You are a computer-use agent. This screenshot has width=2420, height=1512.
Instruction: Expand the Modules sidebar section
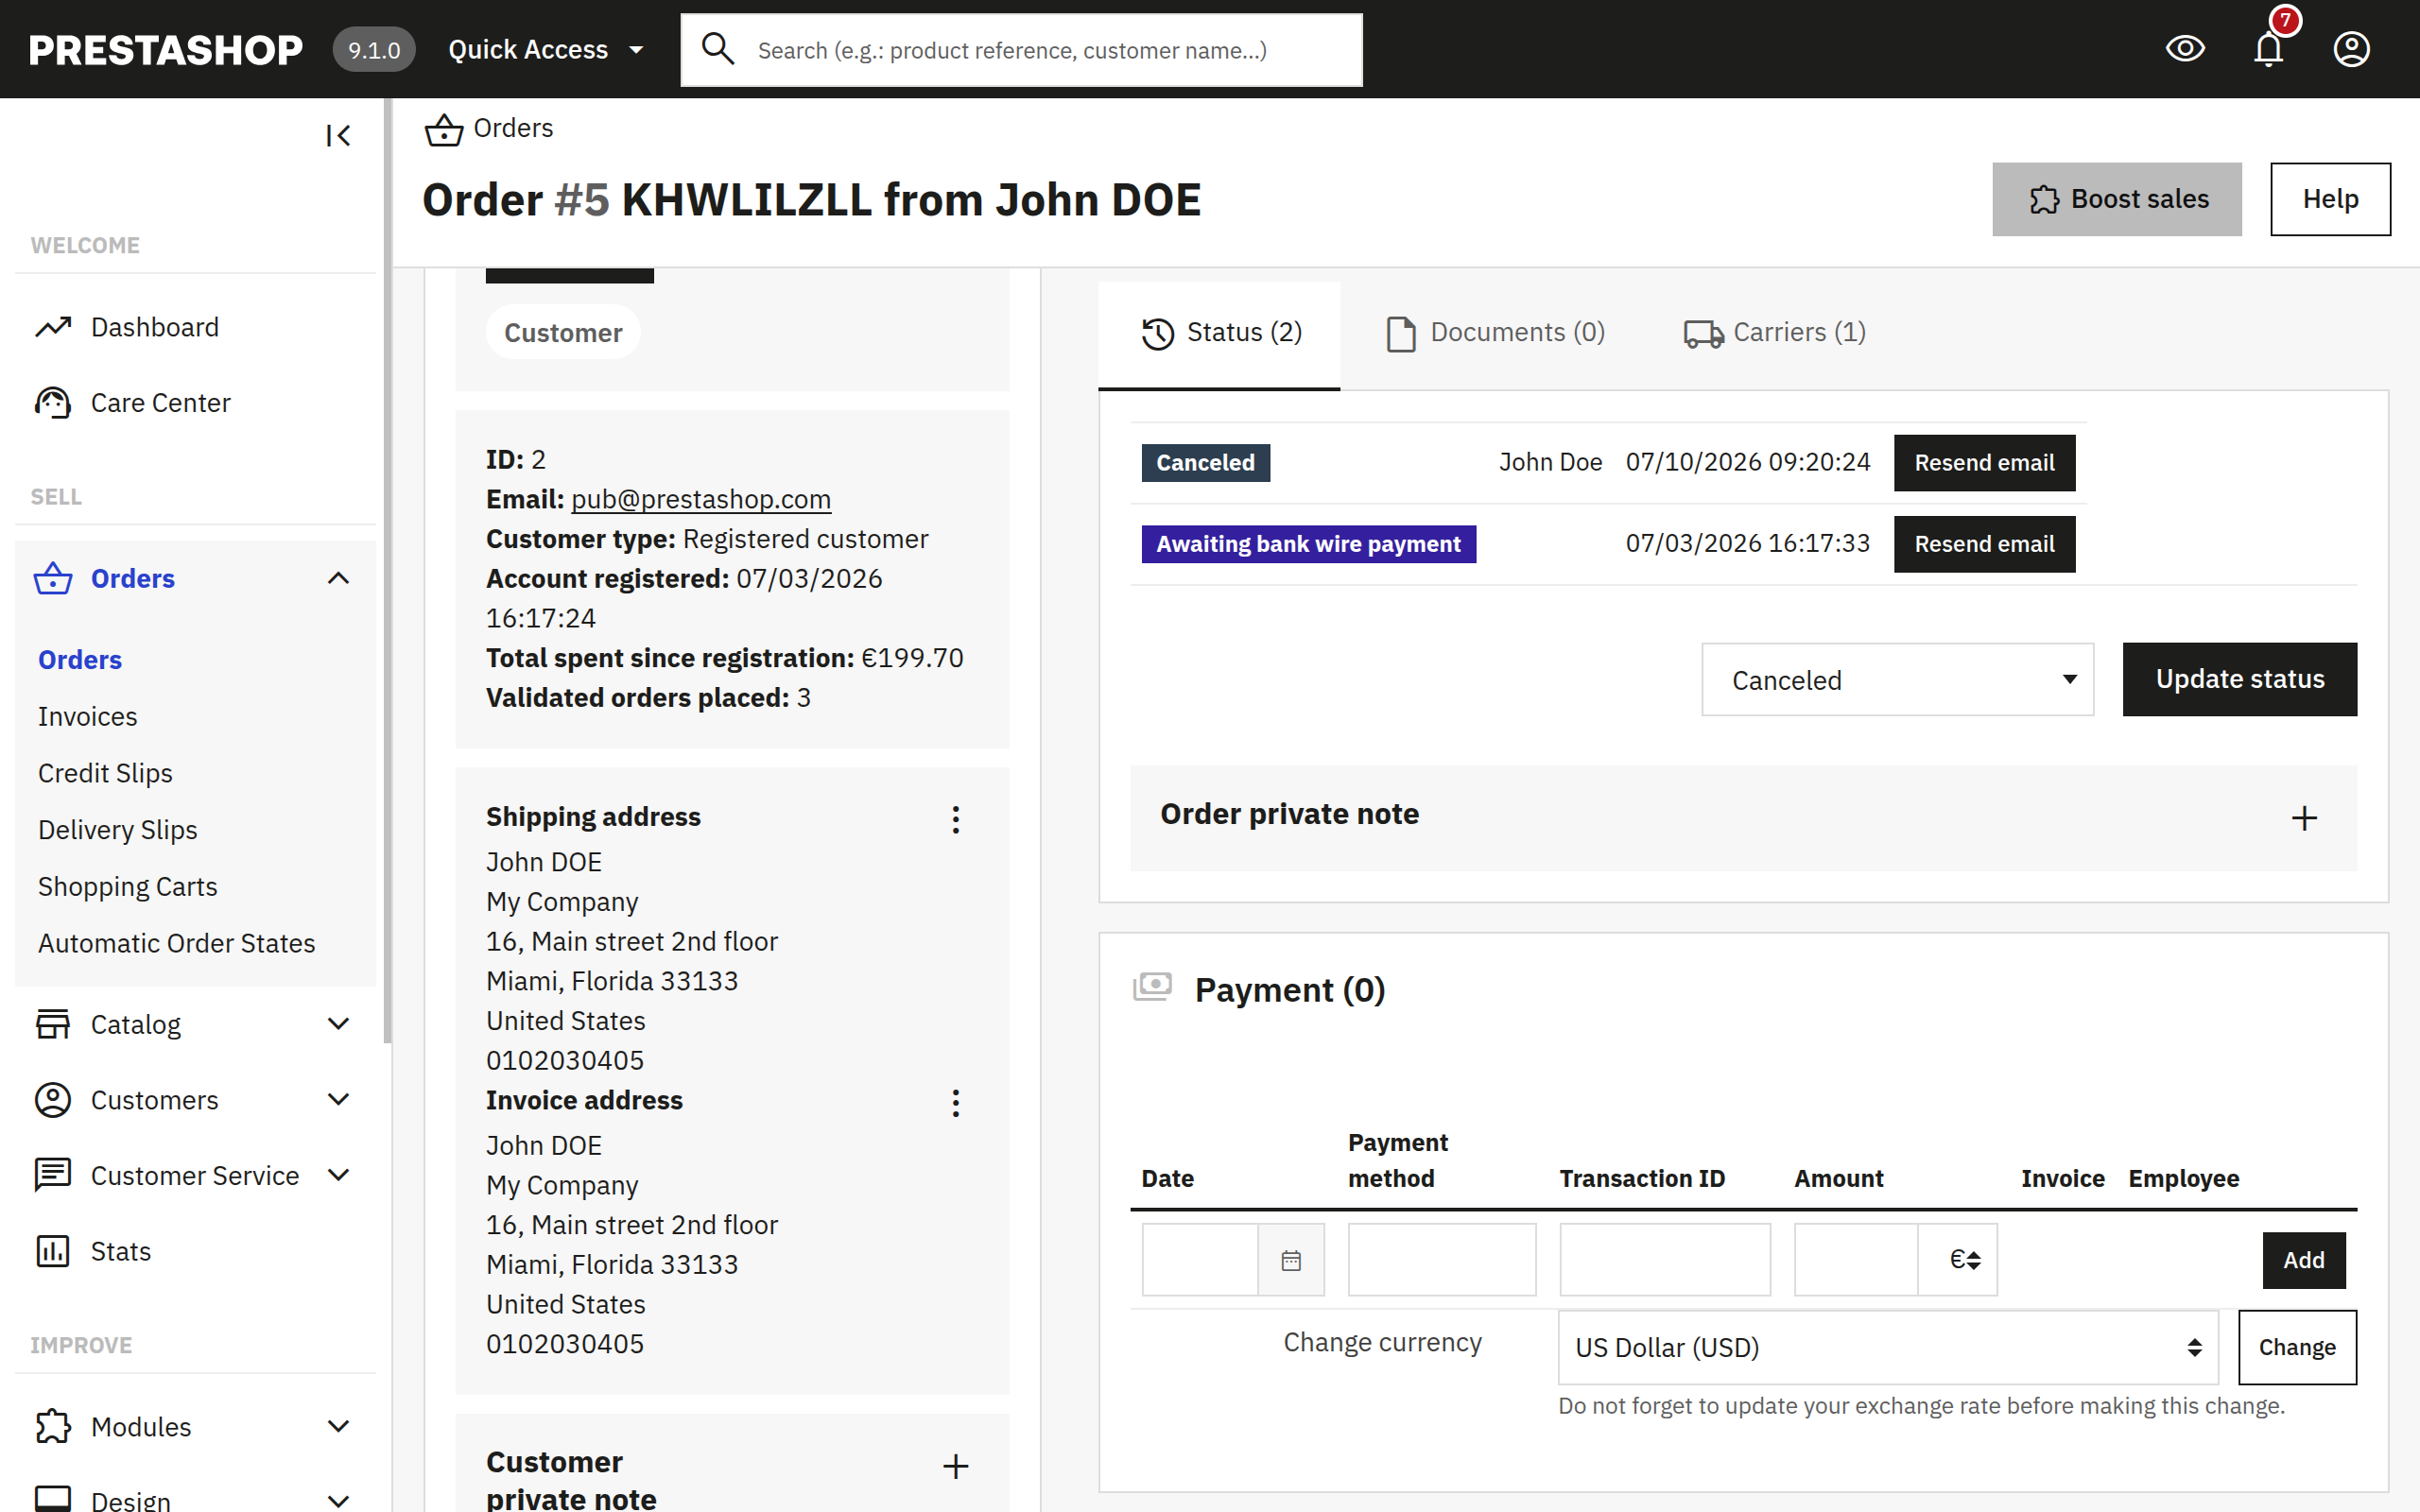pyautogui.click(x=338, y=1426)
